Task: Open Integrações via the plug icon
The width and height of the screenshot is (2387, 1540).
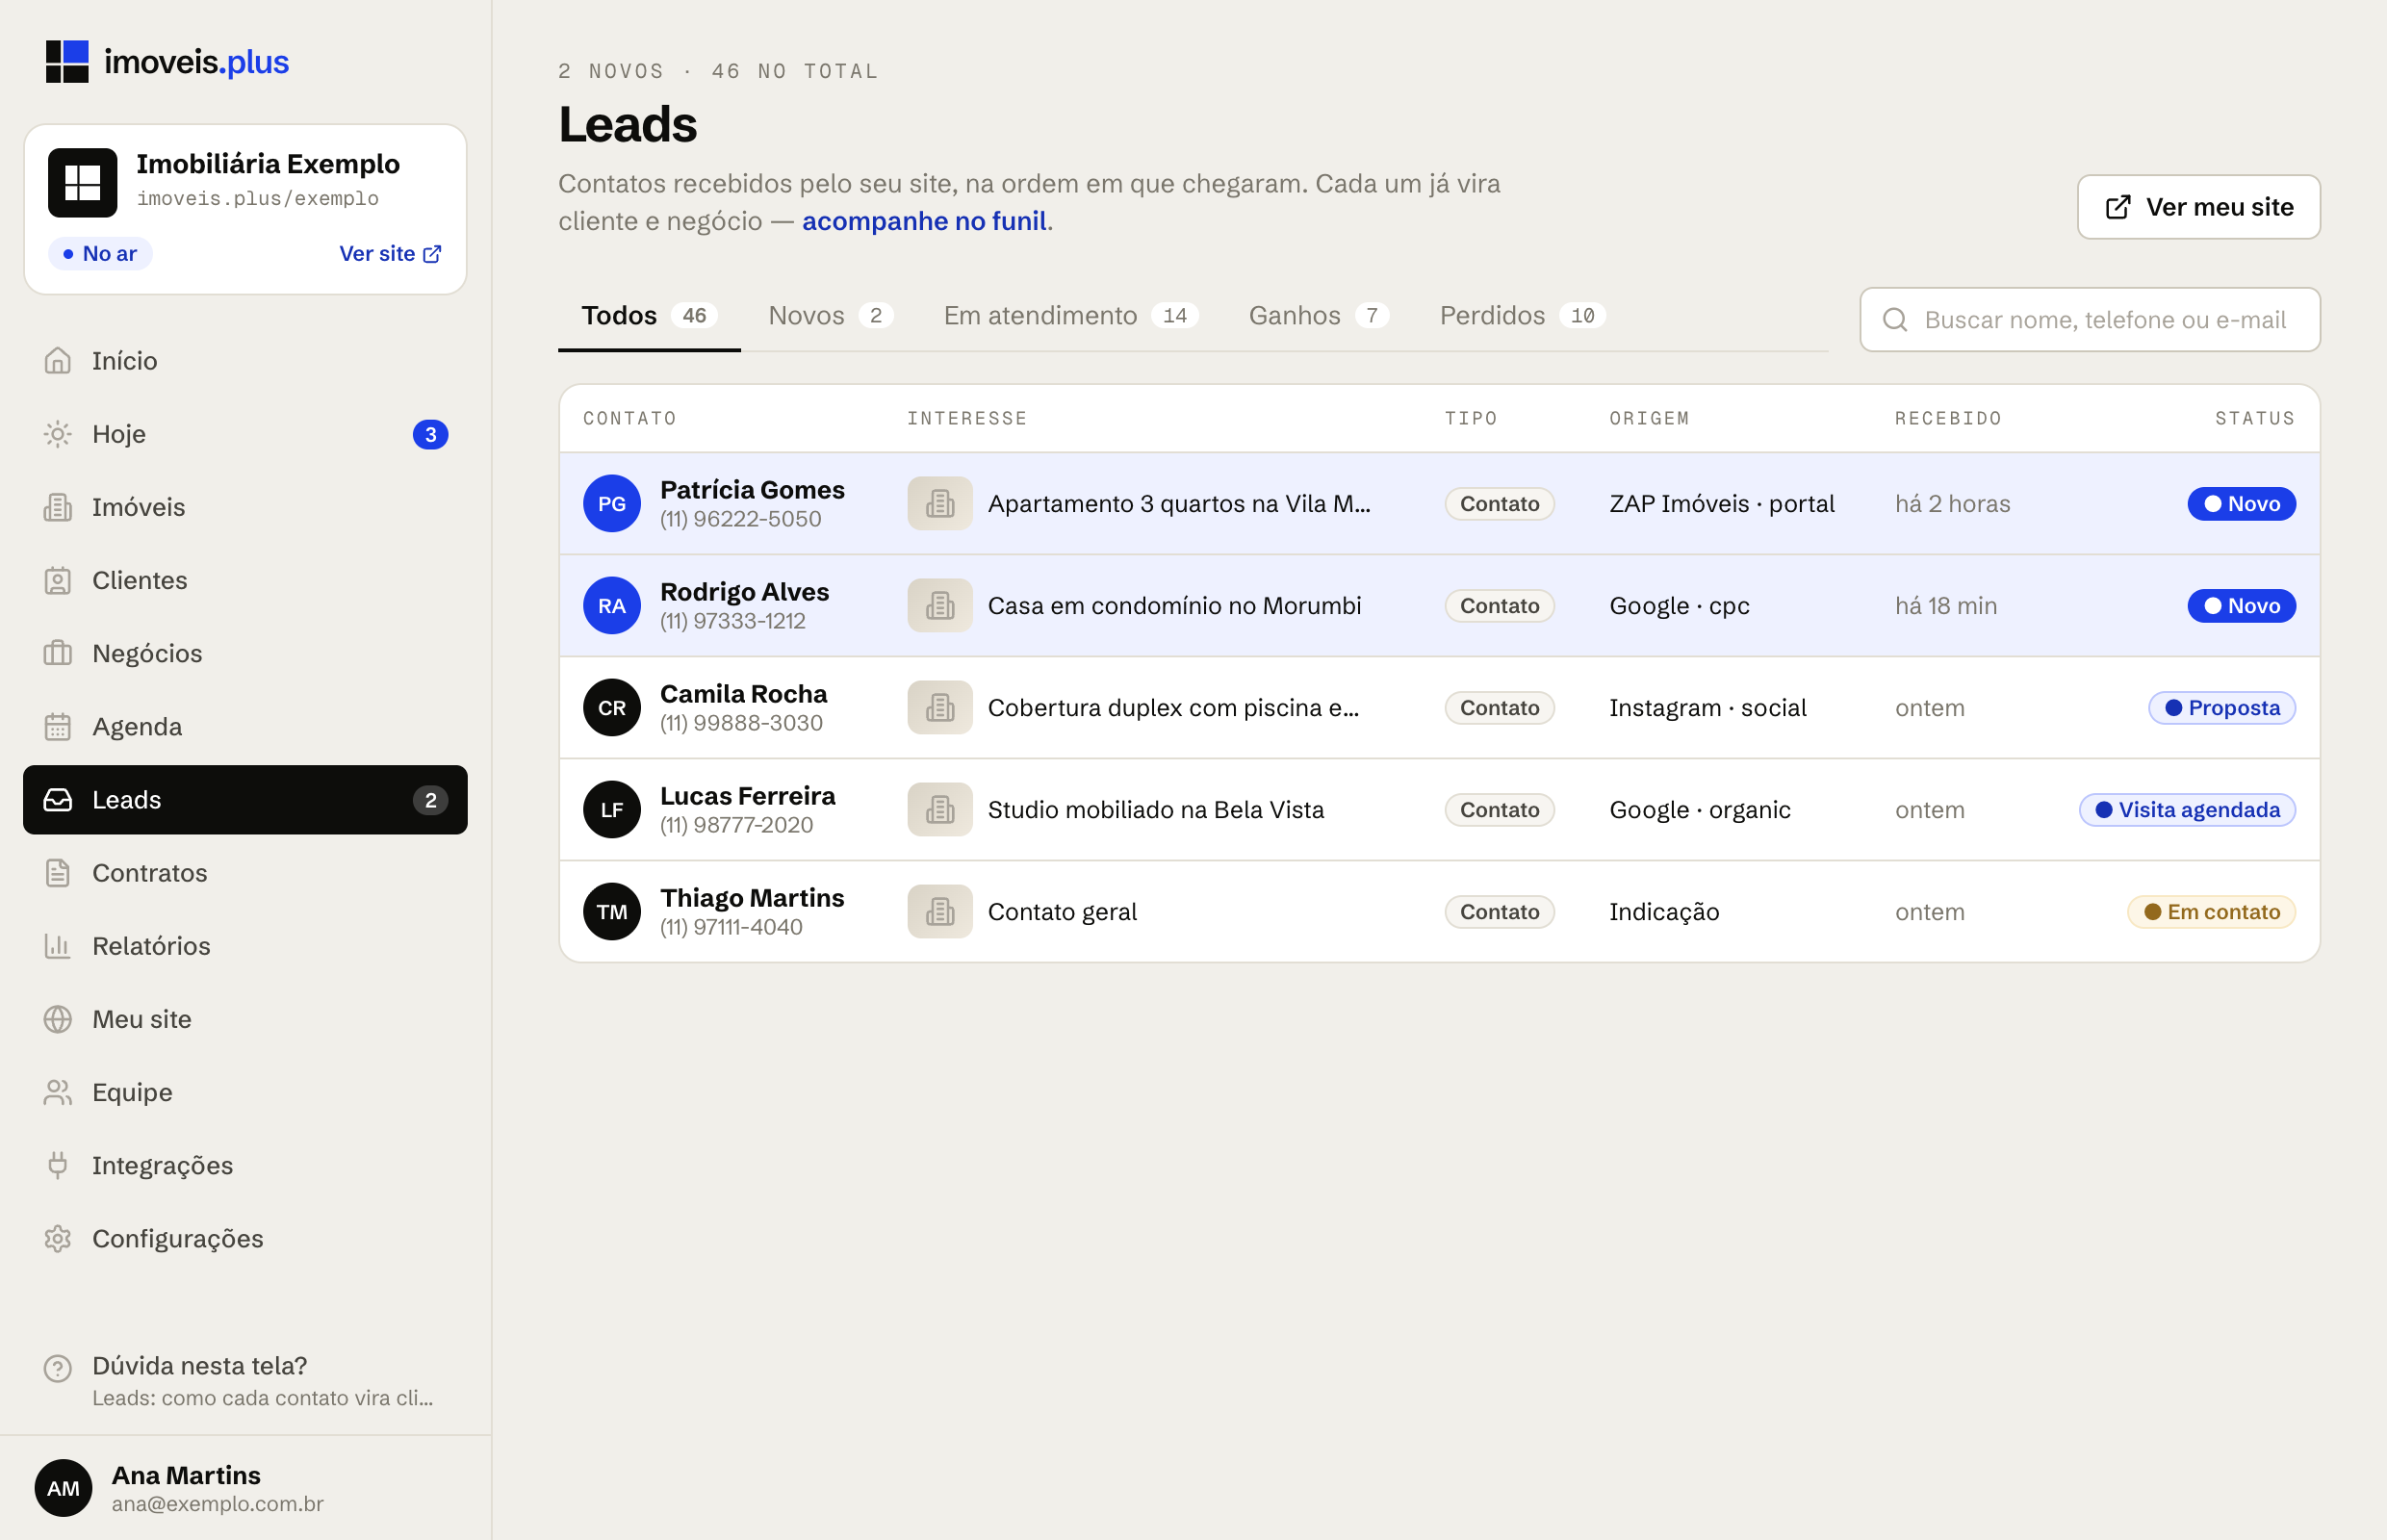Action: point(58,1165)
